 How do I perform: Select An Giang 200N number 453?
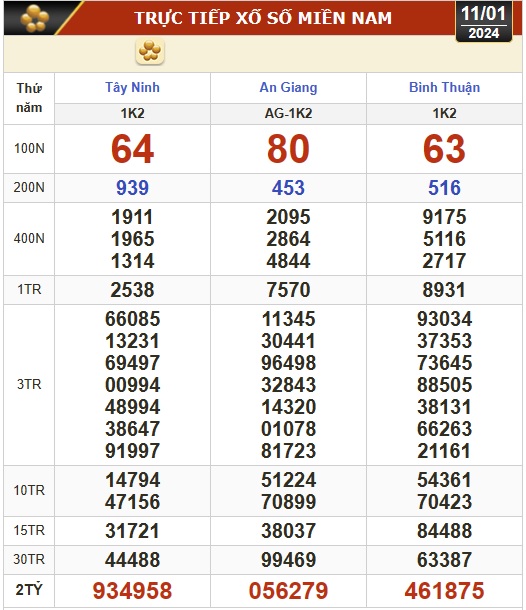click(x=288, y=188)
